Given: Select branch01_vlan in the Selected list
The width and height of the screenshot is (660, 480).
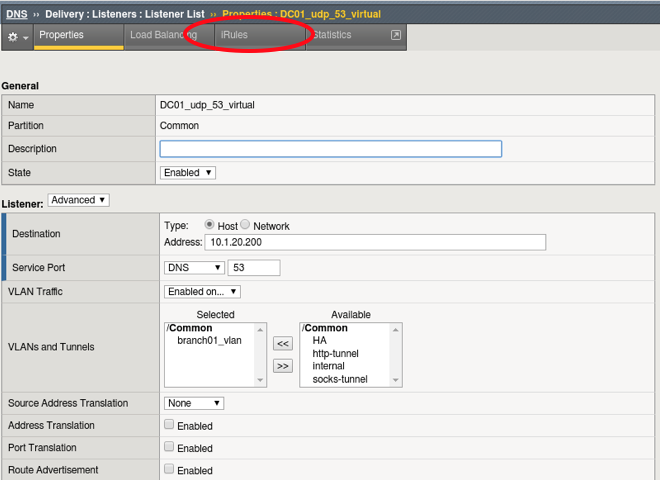Looking at the screenshot, I should pyautogui.click(x=209, y=341).
